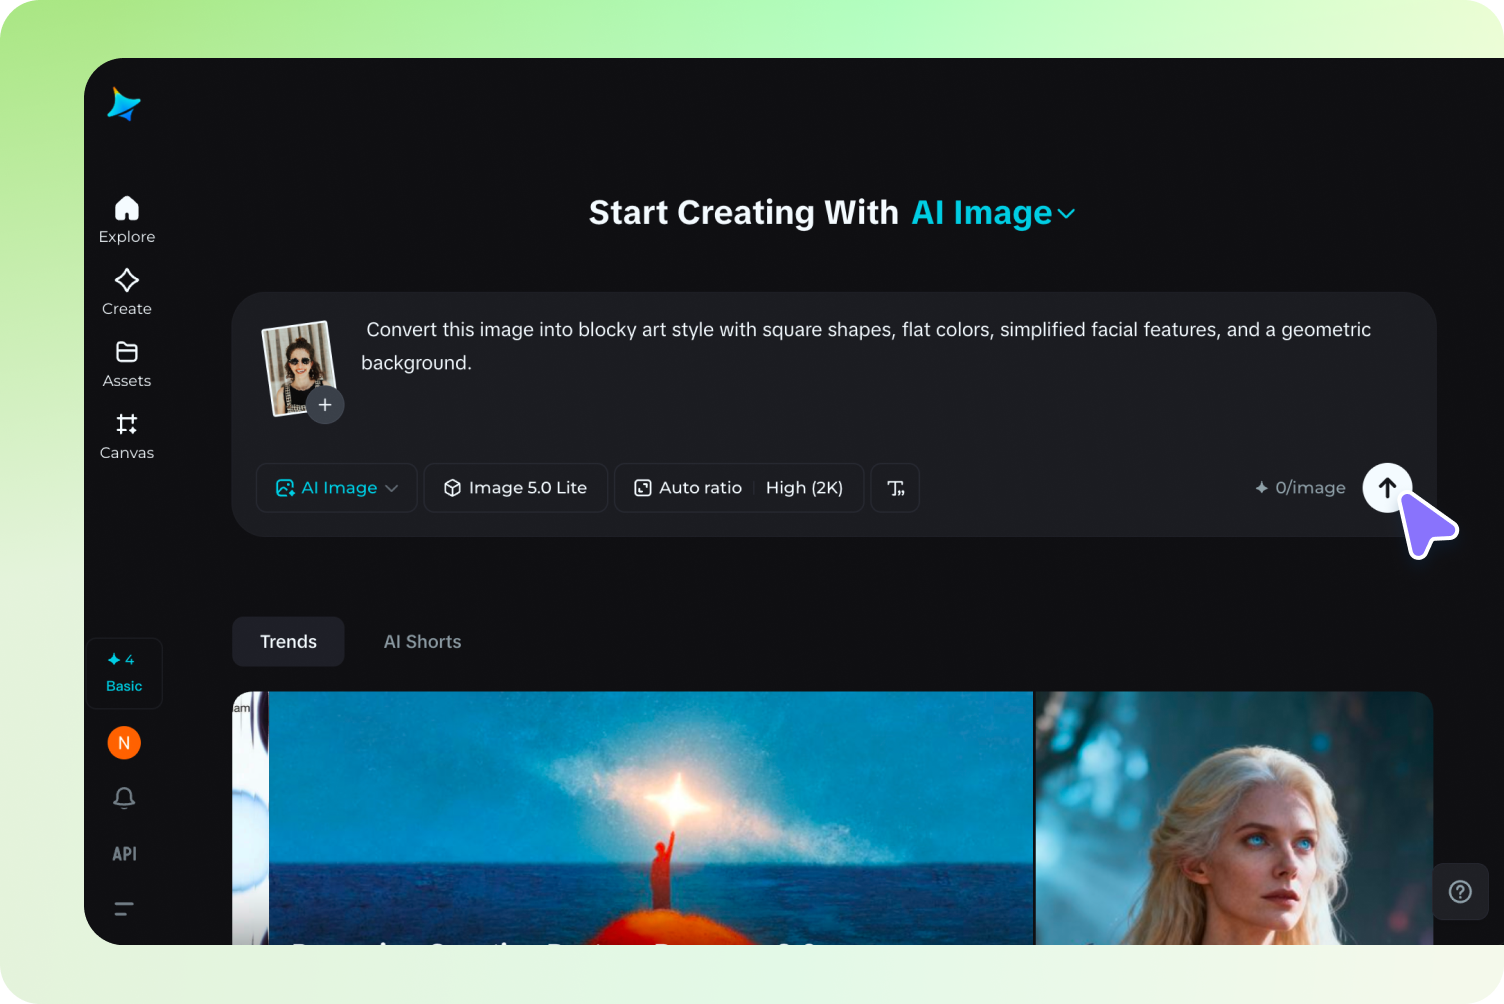Viewport: 1504px width, 1004px height.
Task: Switch quality from High (2K)
Action: tap(805, 488)
